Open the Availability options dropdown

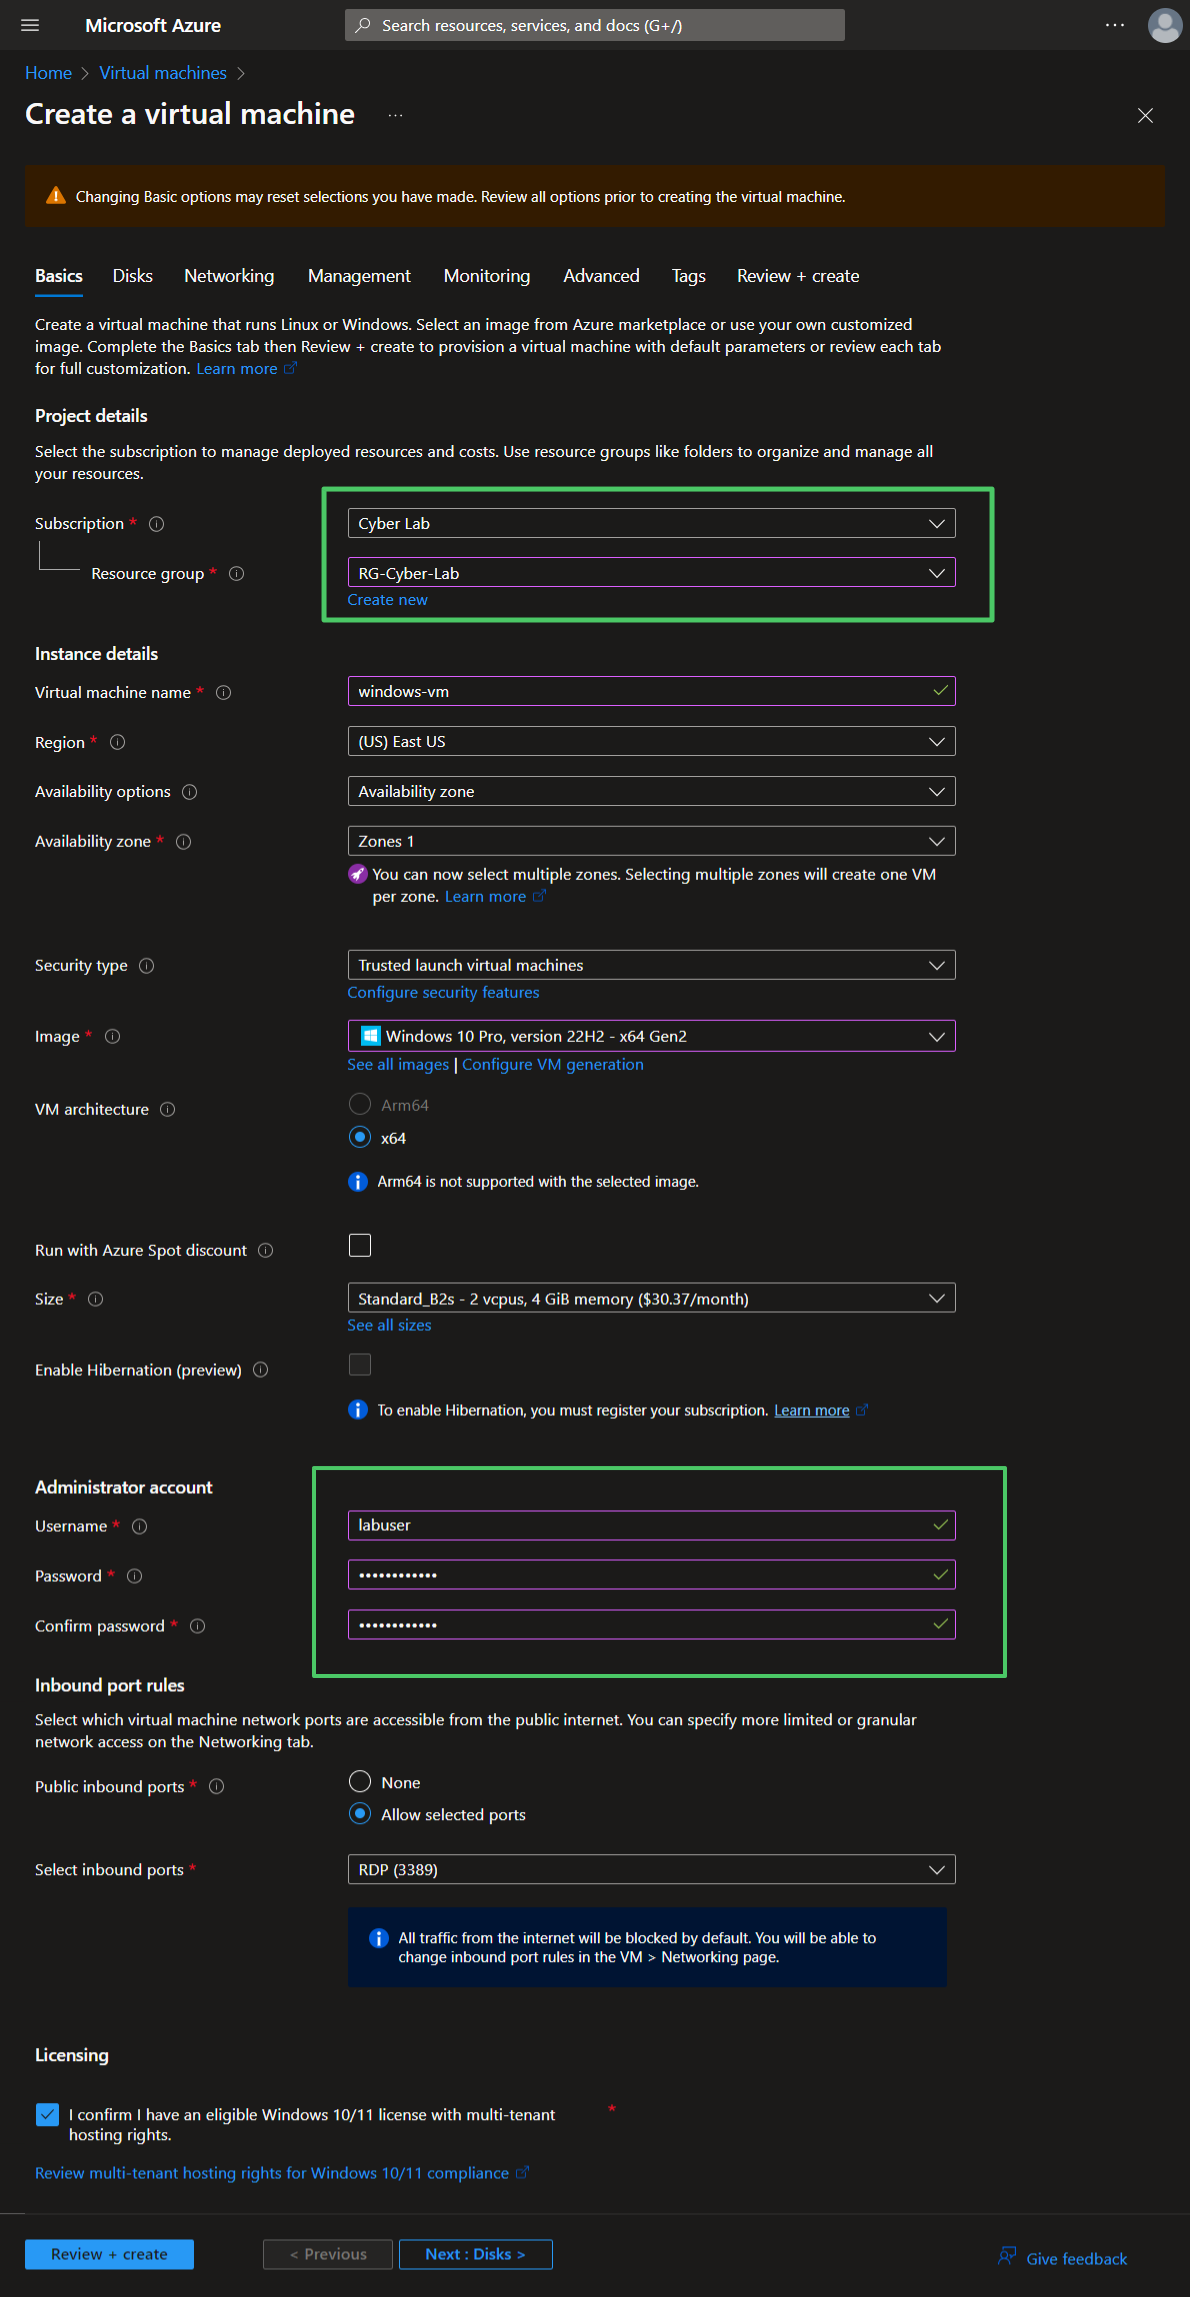[652, 792]
